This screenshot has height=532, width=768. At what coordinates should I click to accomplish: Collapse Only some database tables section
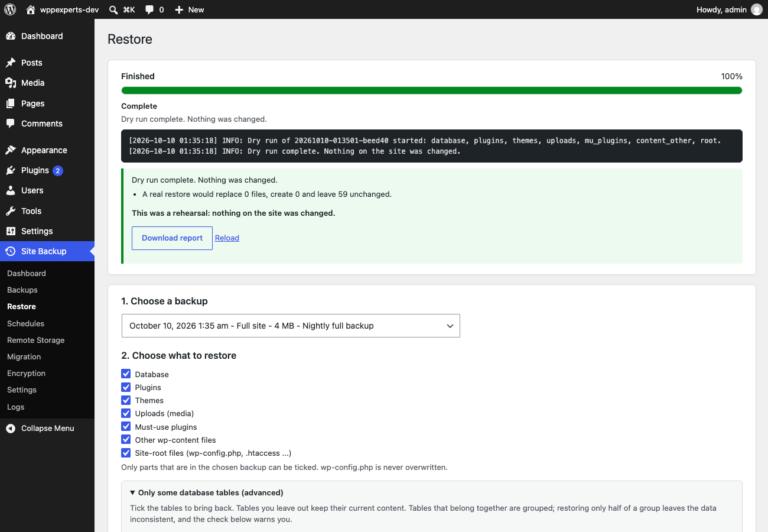pos(207,493)
